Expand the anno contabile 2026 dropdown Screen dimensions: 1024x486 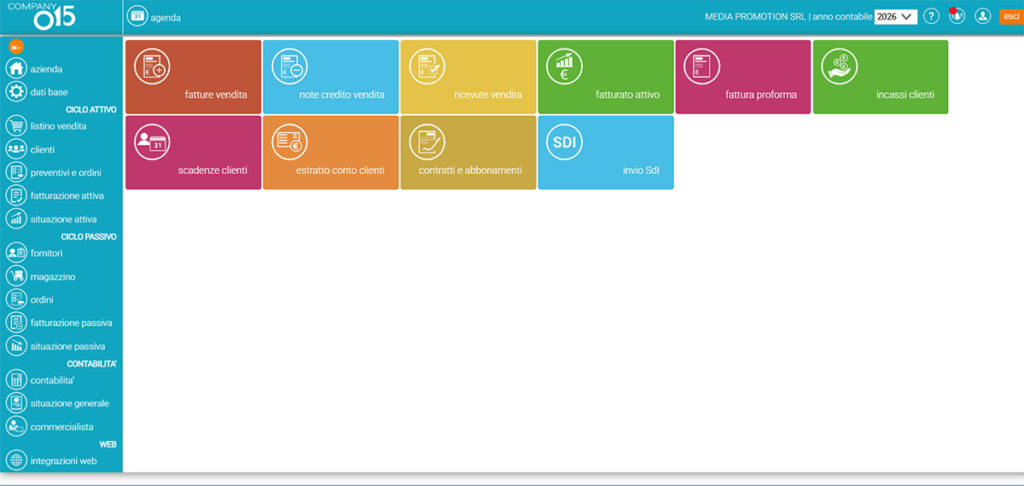click(896, 17)
